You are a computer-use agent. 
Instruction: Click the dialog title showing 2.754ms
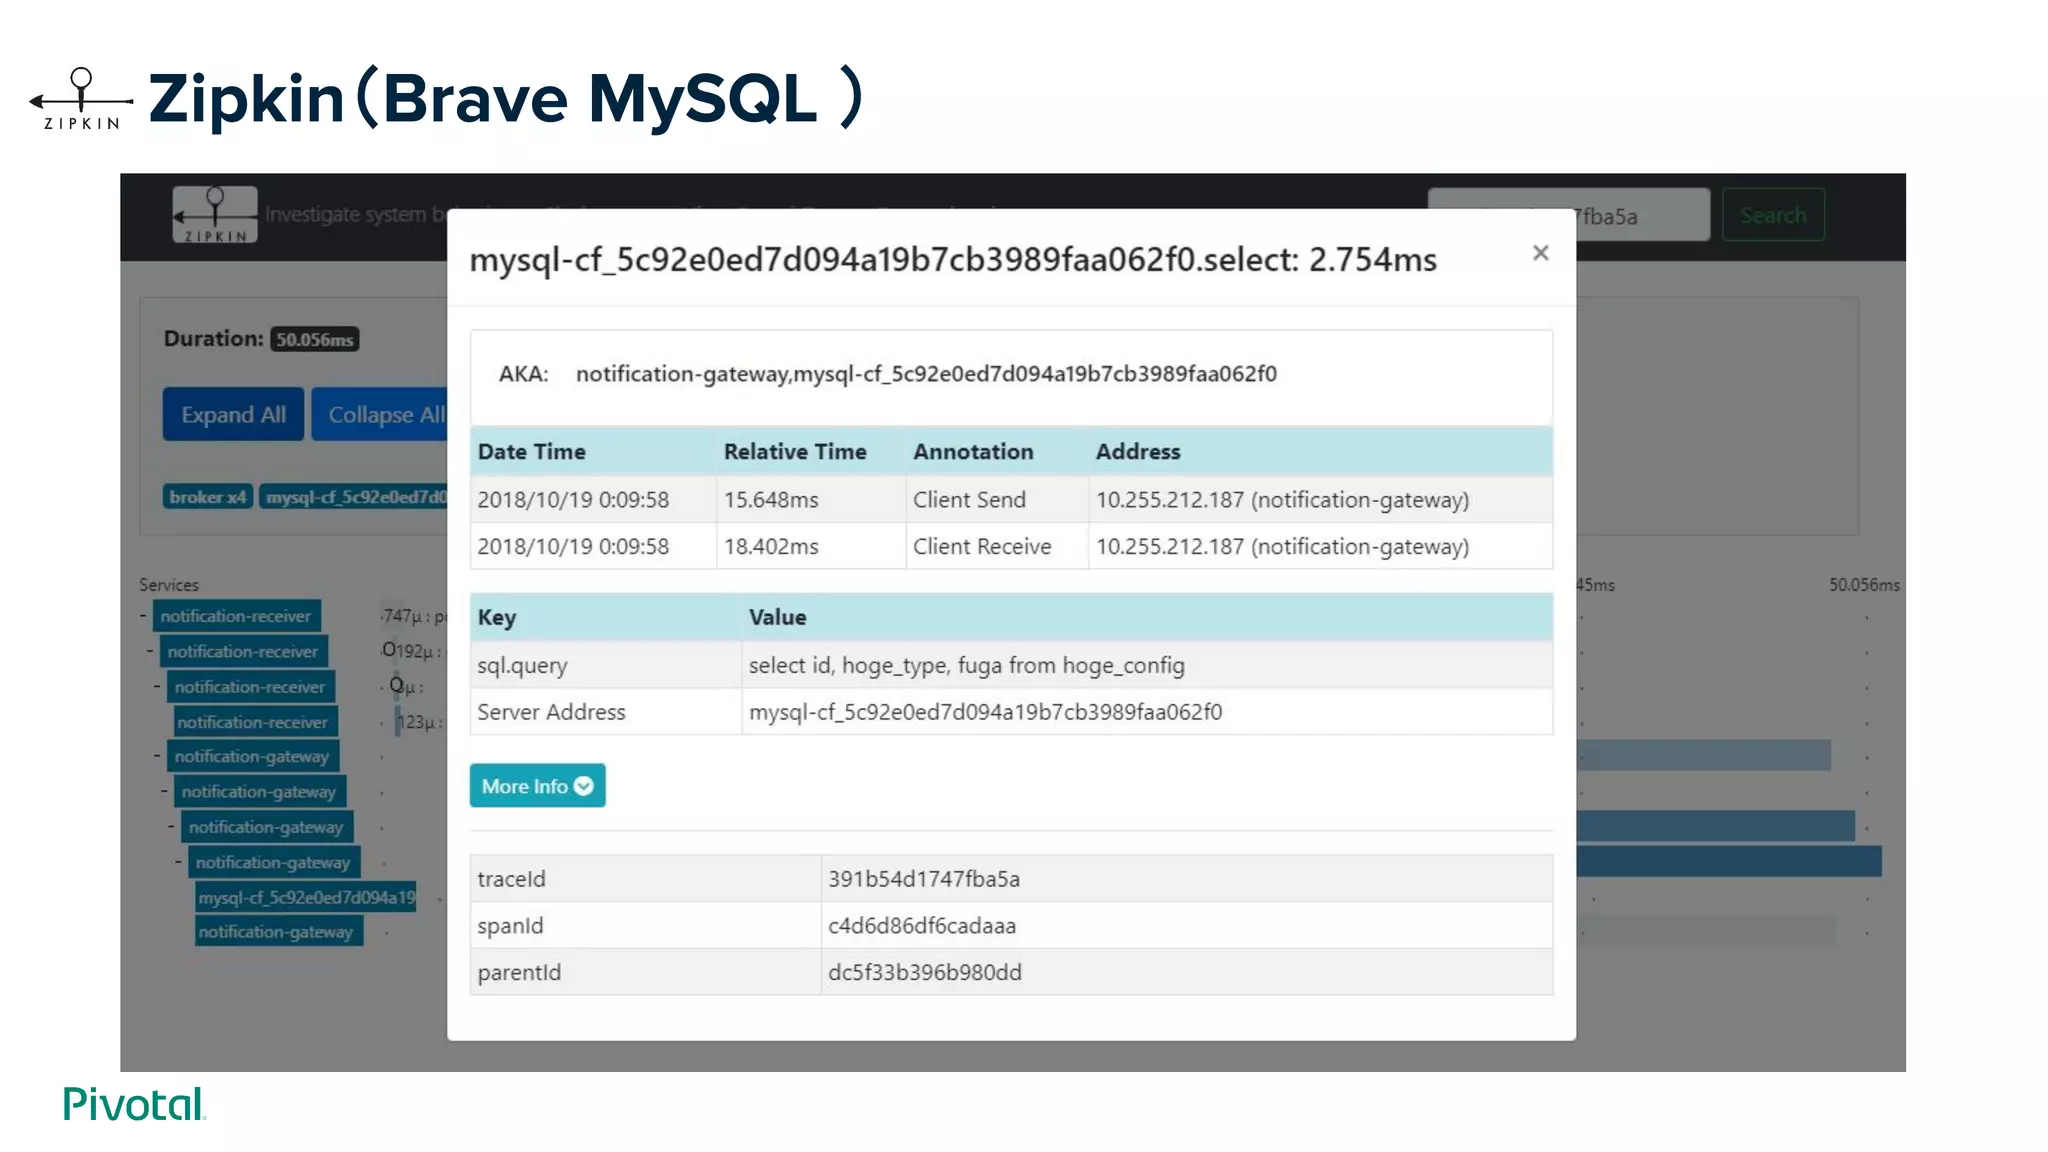(x=953, y=260)
